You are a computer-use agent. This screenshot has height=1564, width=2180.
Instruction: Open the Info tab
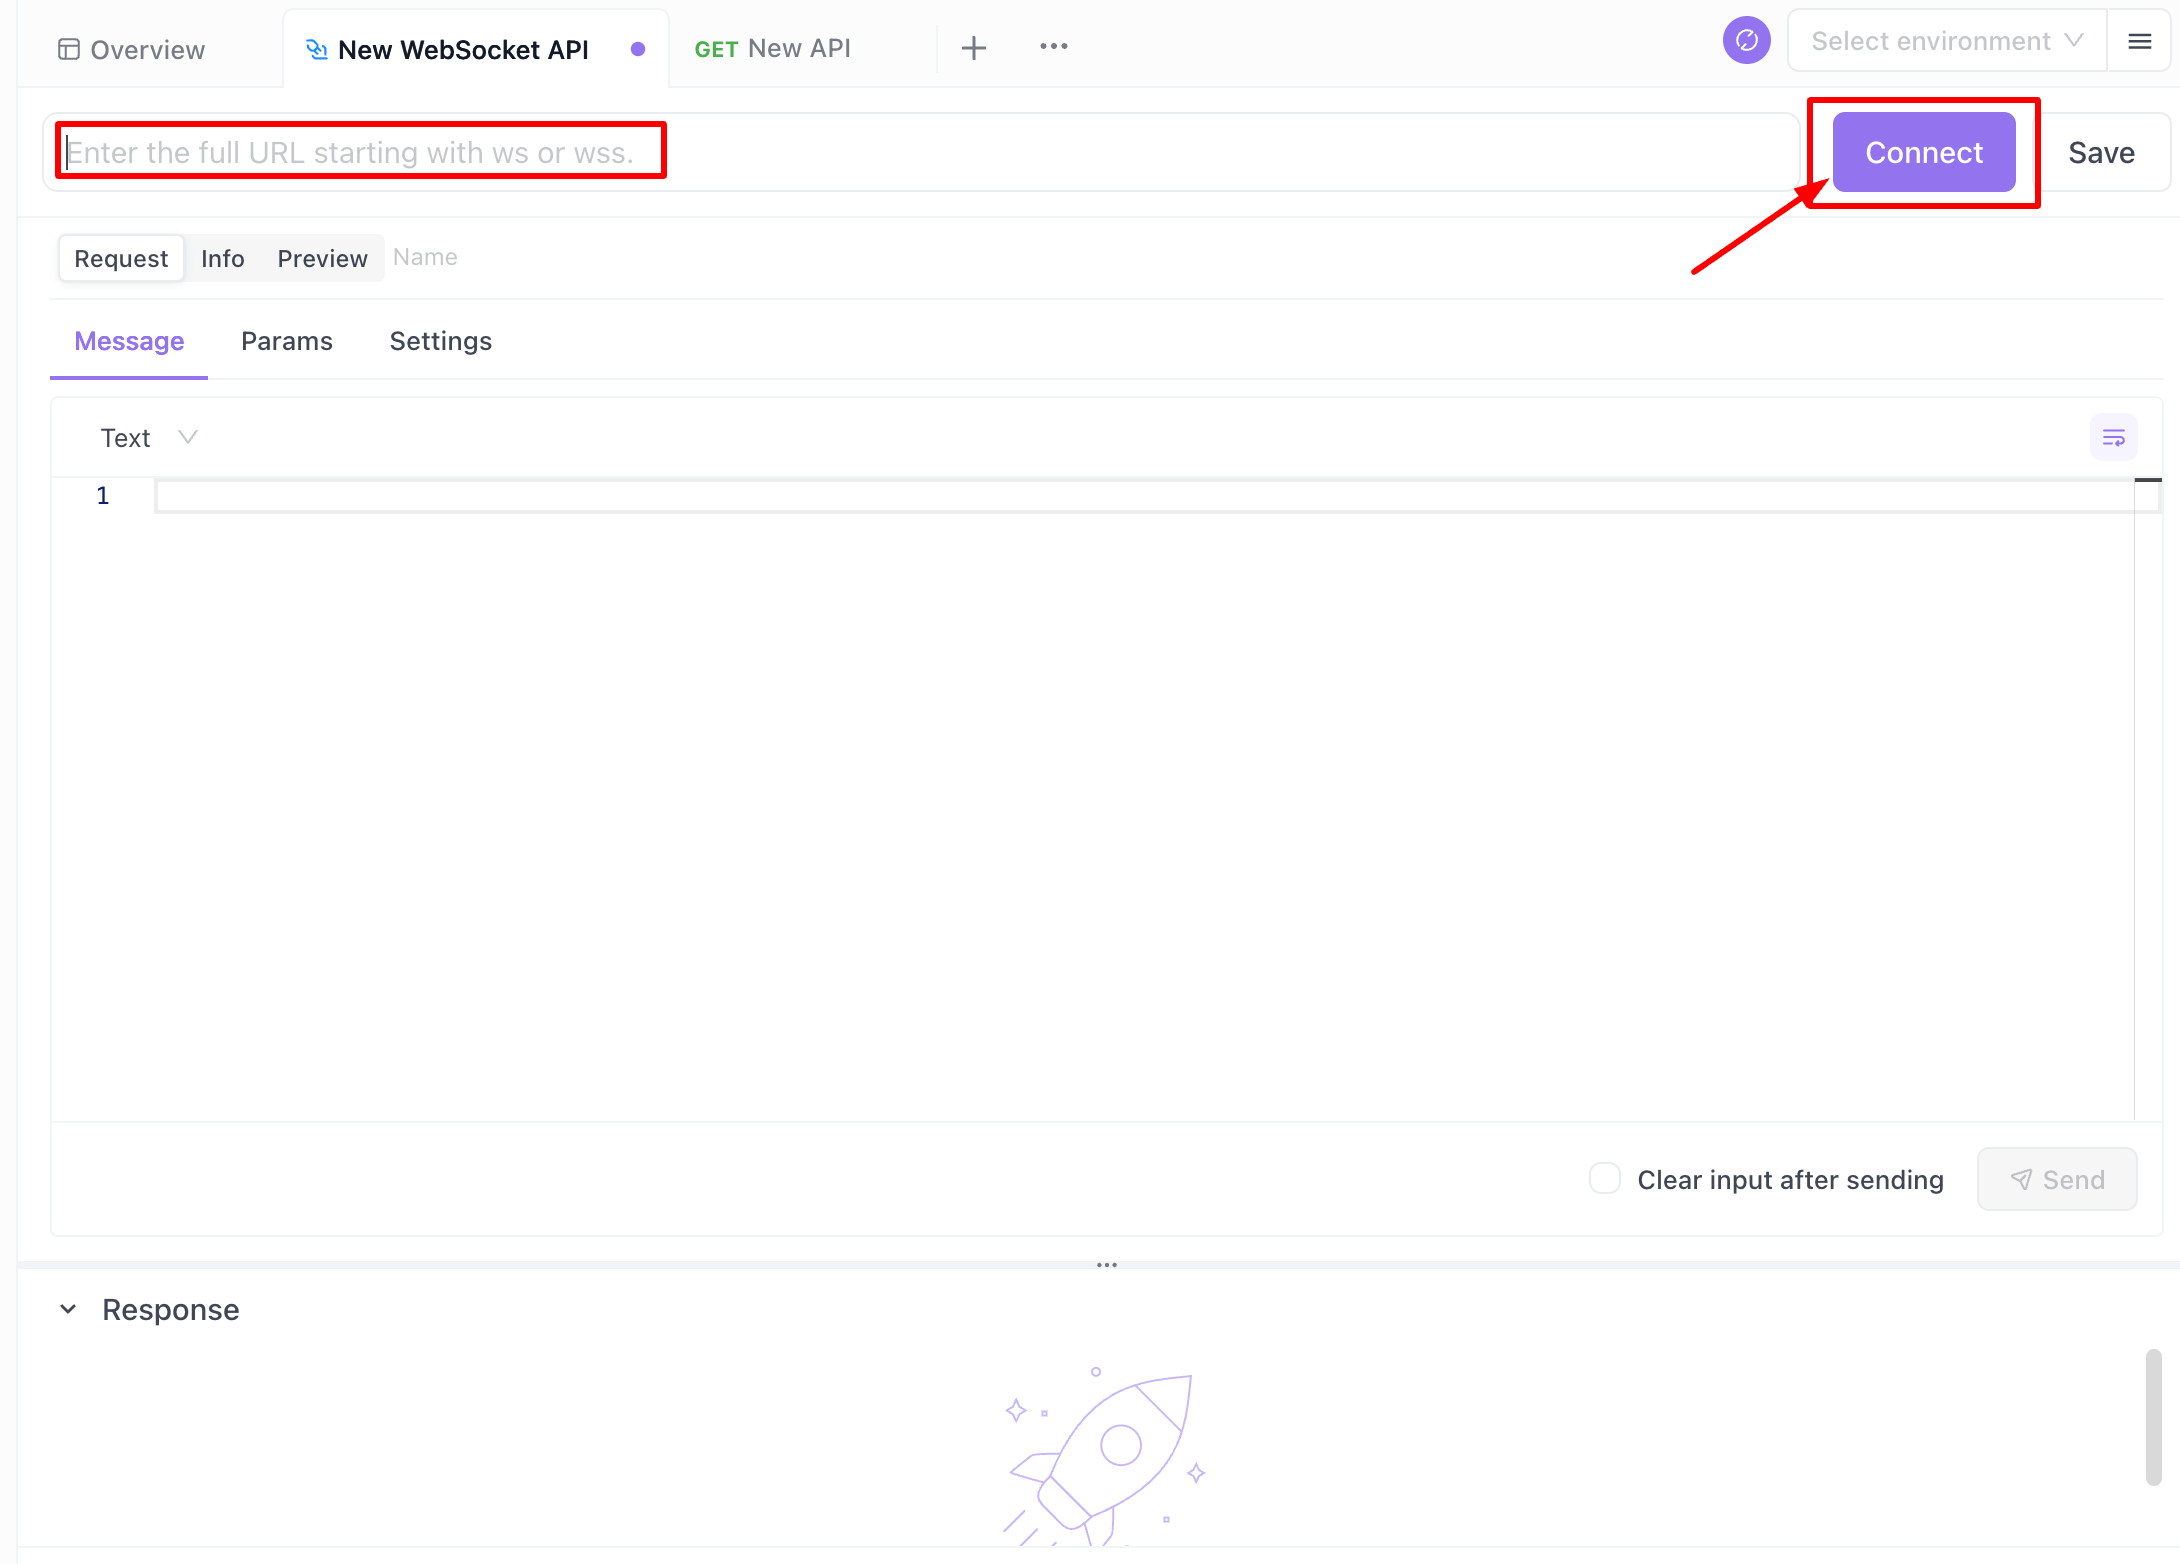pos(222,257)
